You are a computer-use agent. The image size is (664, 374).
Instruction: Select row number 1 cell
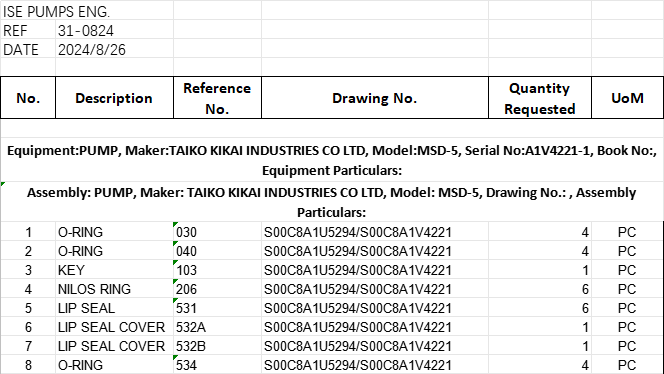pos(28,232)
